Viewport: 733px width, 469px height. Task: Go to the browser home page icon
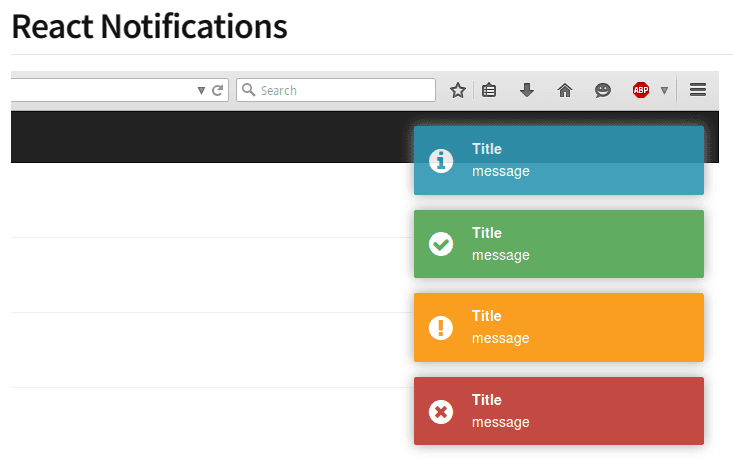565,91
